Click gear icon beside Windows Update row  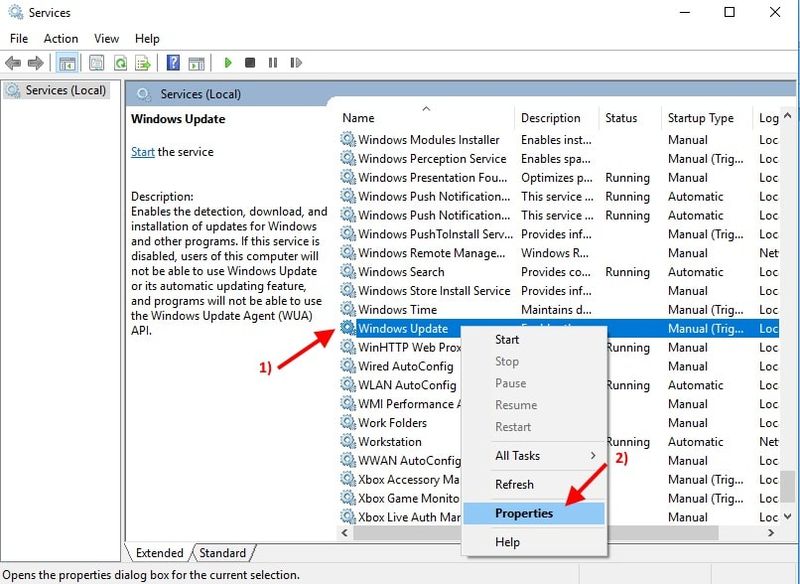[348, 328]
